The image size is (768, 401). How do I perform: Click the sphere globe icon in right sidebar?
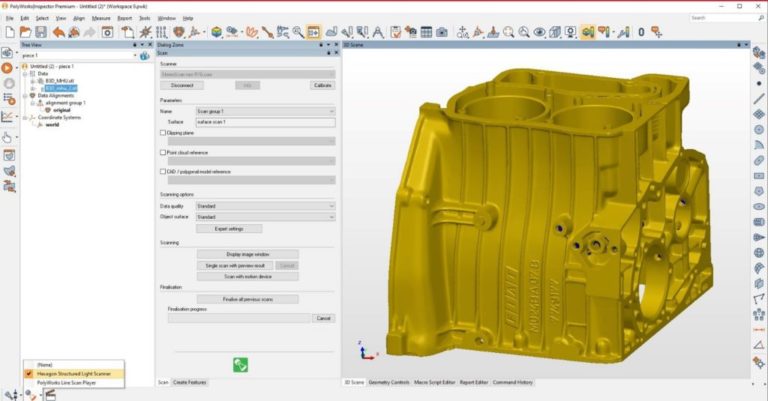point(759,253)
